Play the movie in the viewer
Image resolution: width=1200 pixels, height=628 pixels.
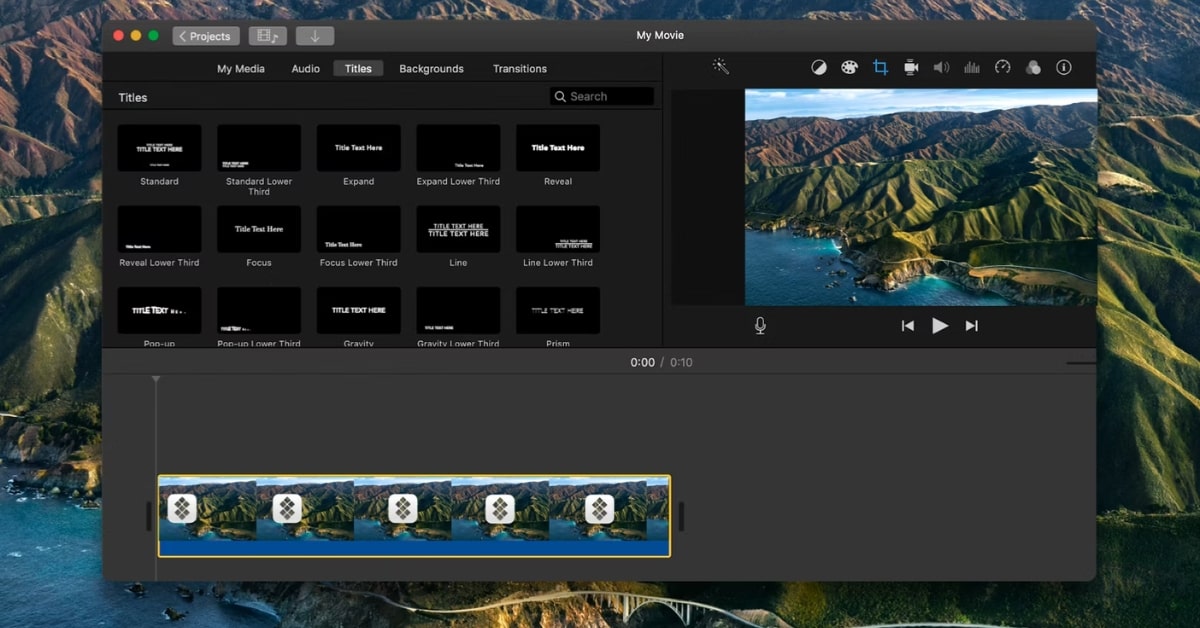point(940,325)
